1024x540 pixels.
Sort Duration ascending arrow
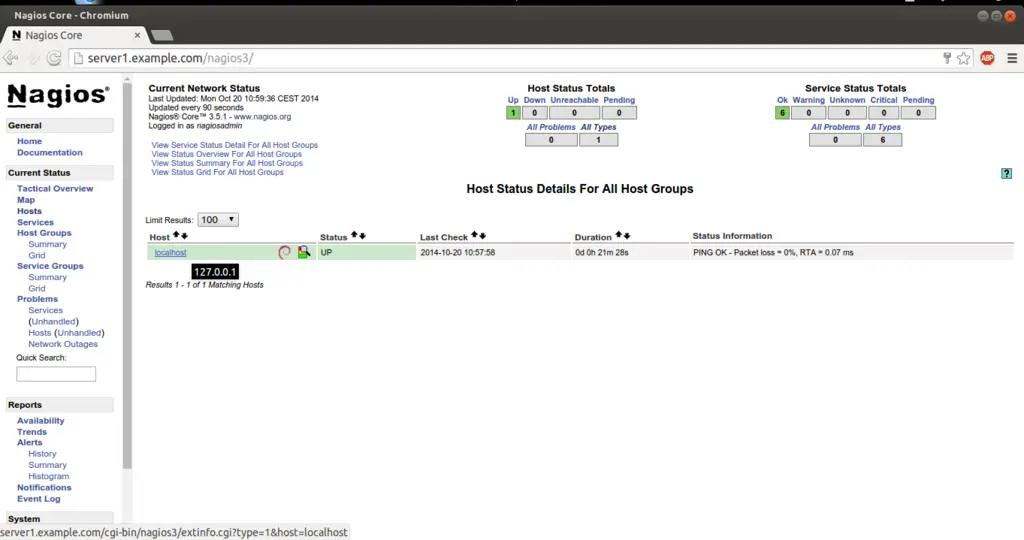(618, 234)
